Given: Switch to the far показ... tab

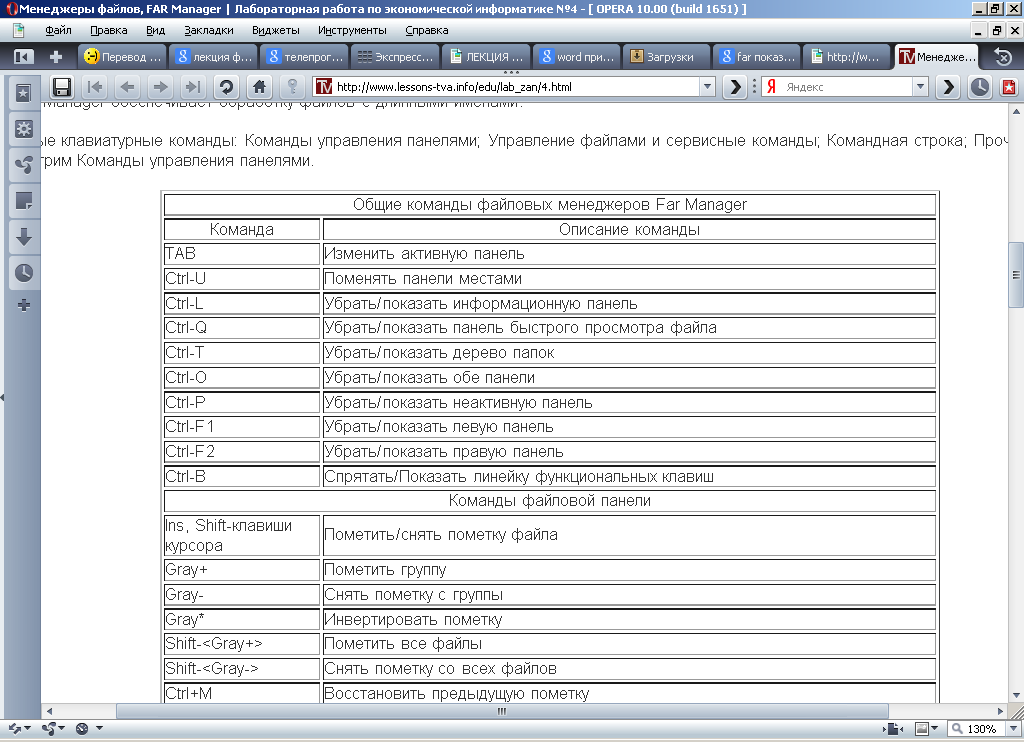Looking at the screenshot, I should pyautogui.click(x=758, y=57).
